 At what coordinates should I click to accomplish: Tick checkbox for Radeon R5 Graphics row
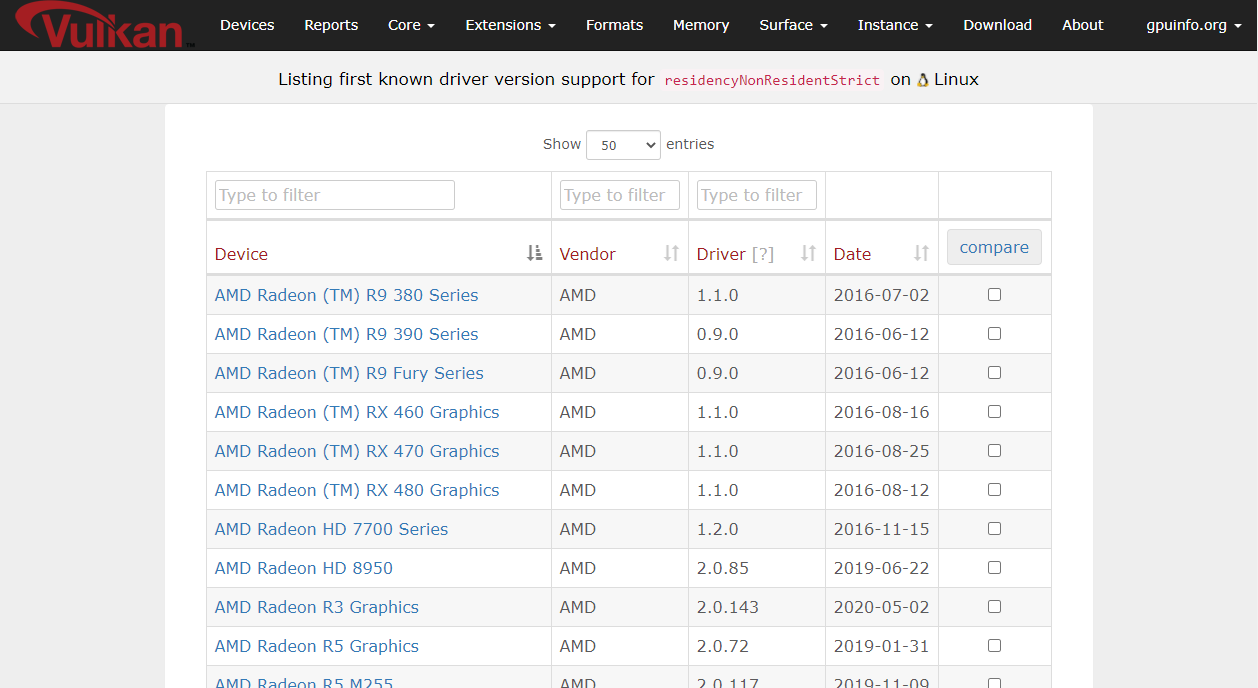pos(994,646)
